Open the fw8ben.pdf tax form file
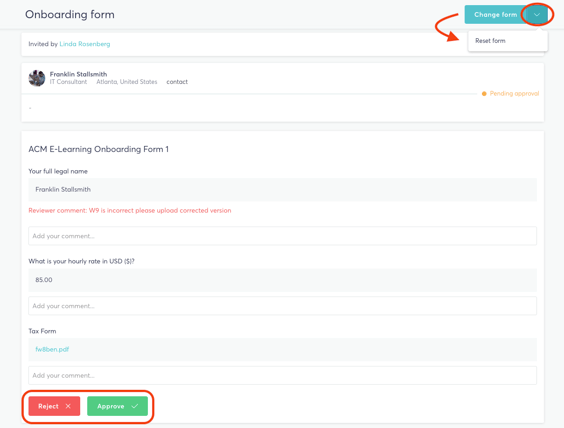Viewport: 564px width, 428px height. 52,349
